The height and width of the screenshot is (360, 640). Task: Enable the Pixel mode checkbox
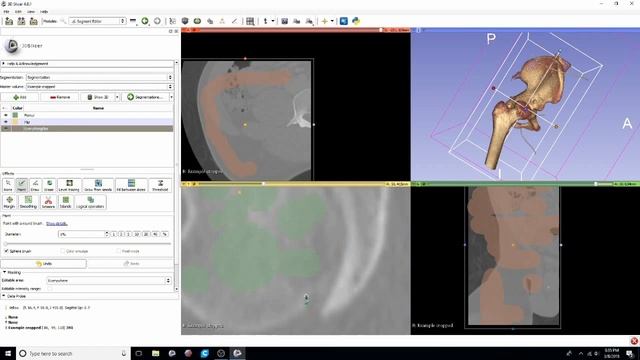(118, 251)
